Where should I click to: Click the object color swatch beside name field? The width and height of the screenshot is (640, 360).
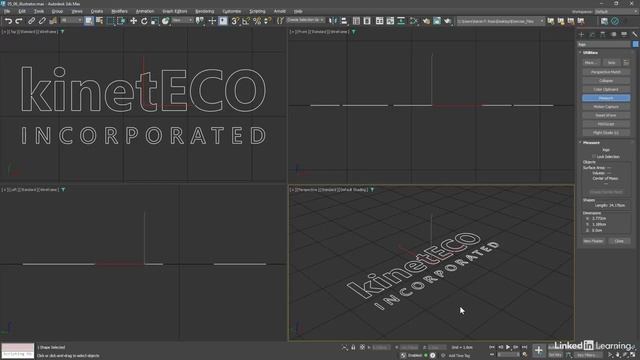(x=636, y=44)
